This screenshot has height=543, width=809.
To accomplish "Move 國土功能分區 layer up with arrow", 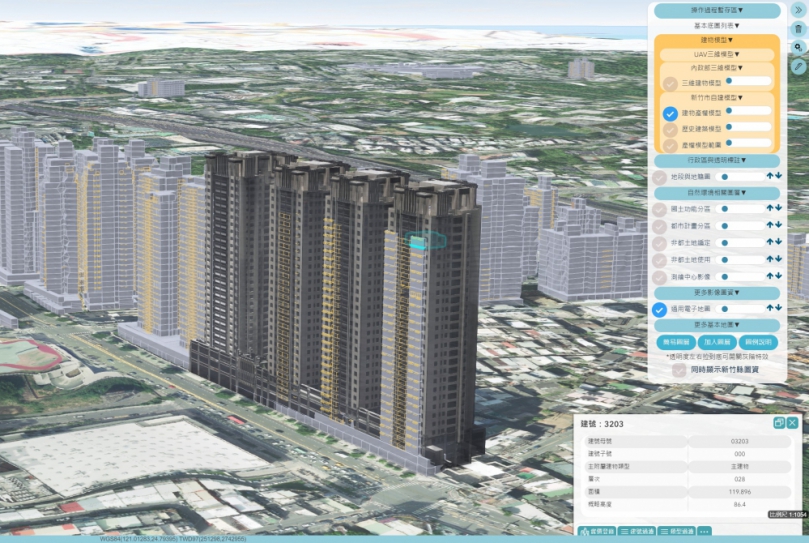I will [x=769, y=209].
